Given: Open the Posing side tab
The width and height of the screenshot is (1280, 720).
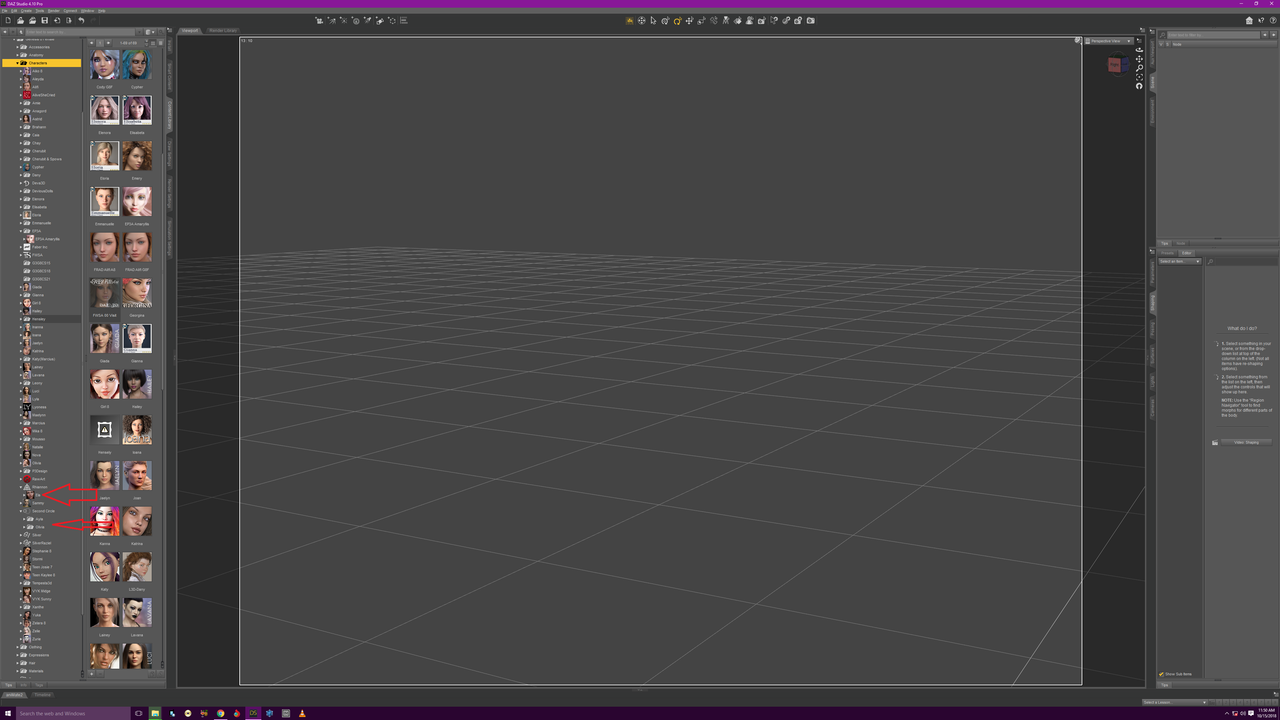Looking at the screenshot, I should coord(1152,328).
